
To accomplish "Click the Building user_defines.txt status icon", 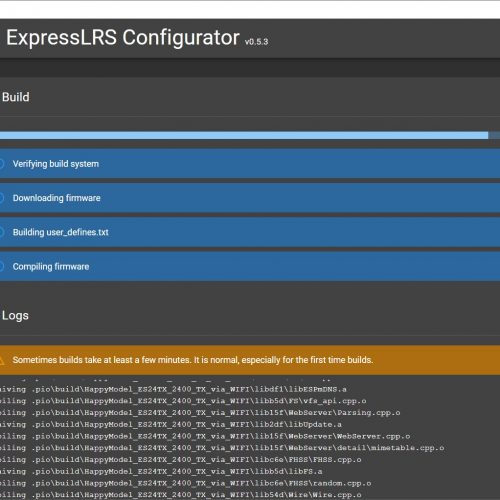I will [x=2, y=232].
